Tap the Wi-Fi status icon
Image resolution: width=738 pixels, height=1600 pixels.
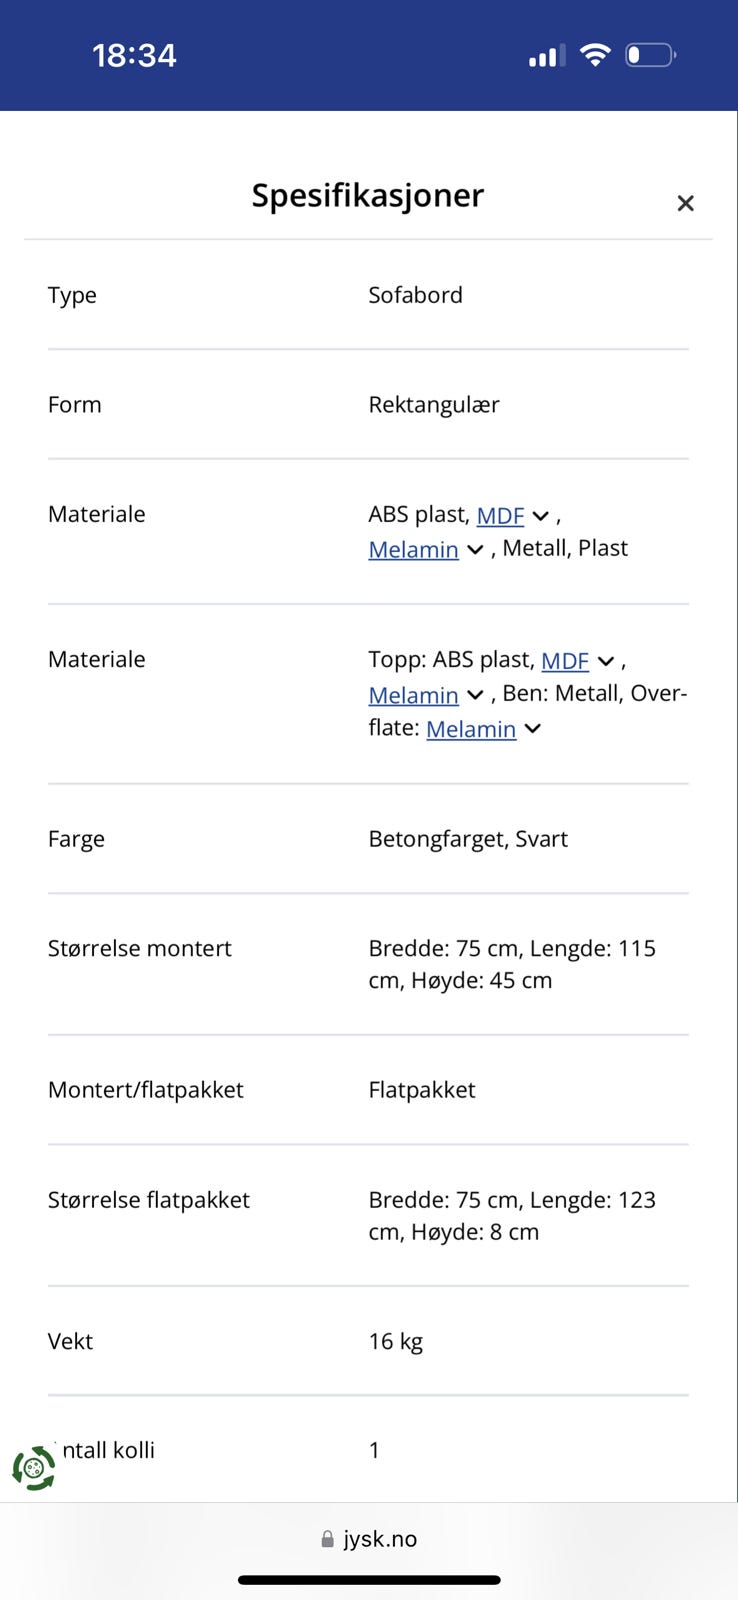595,55
